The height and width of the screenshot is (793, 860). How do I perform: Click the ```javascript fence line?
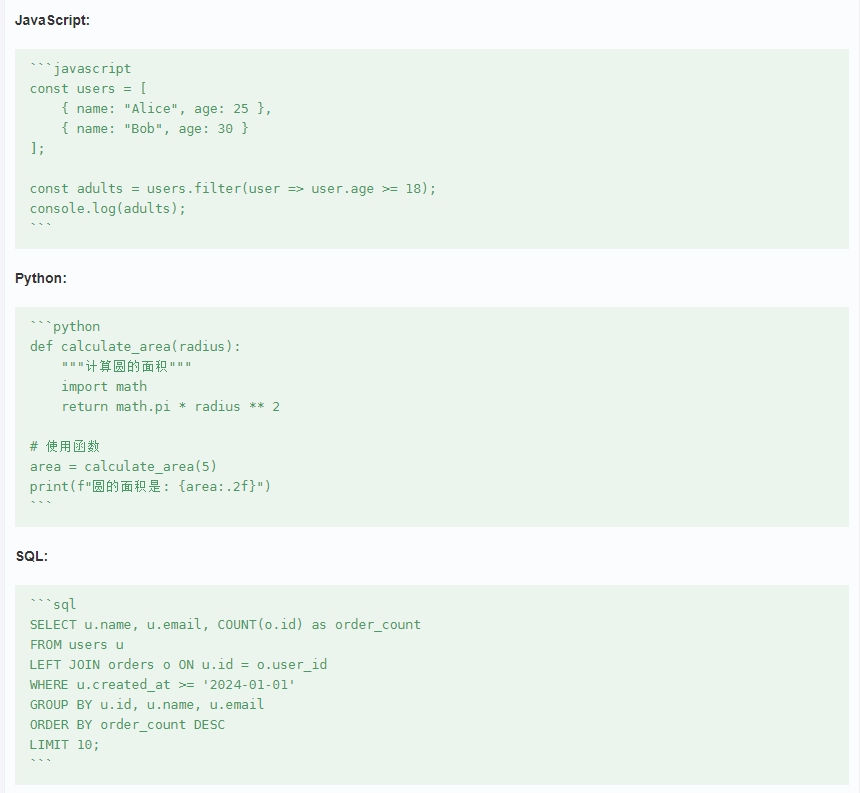coord(80,68)
